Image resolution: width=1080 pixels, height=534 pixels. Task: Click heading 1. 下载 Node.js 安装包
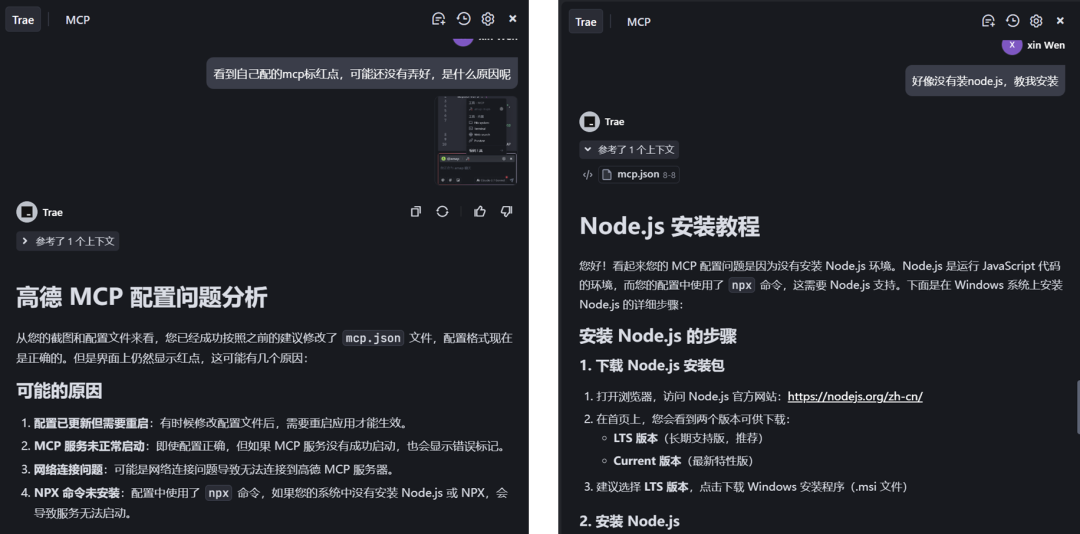(x=652, y=365)
